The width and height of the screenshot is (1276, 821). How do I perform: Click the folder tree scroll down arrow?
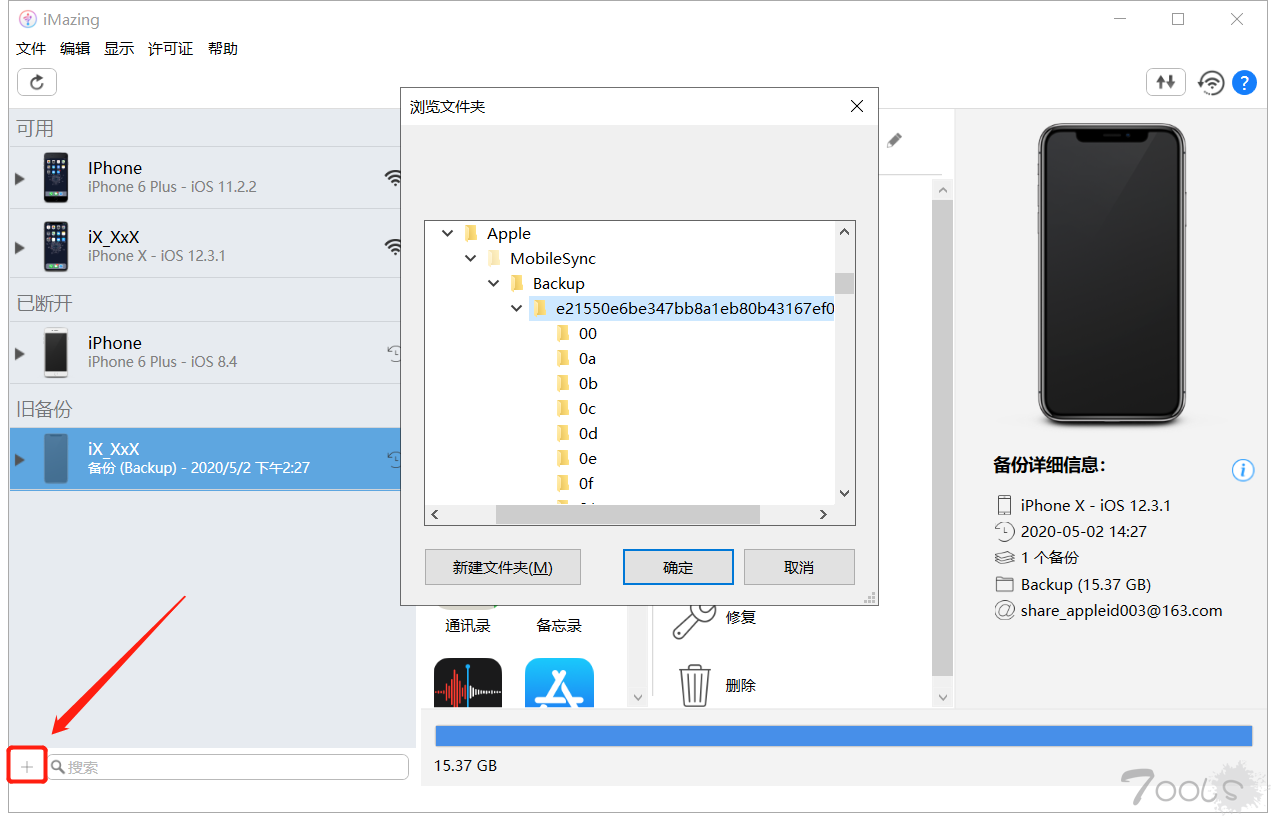pos(845,493)
